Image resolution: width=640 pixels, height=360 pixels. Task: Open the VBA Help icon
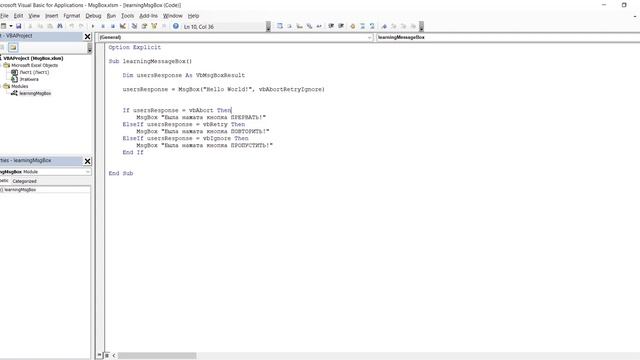pos(176,26)
